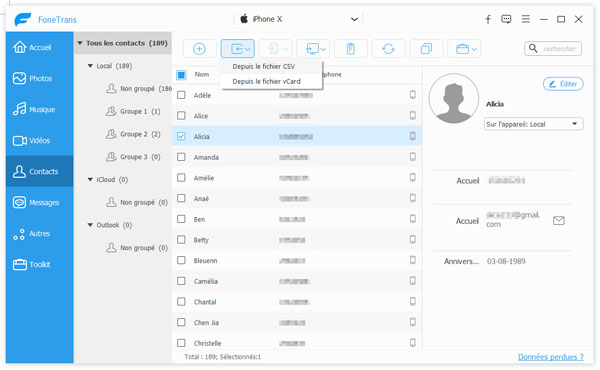
Task: Collapse Tous les contacts tree node
Action: pos(80,43)
